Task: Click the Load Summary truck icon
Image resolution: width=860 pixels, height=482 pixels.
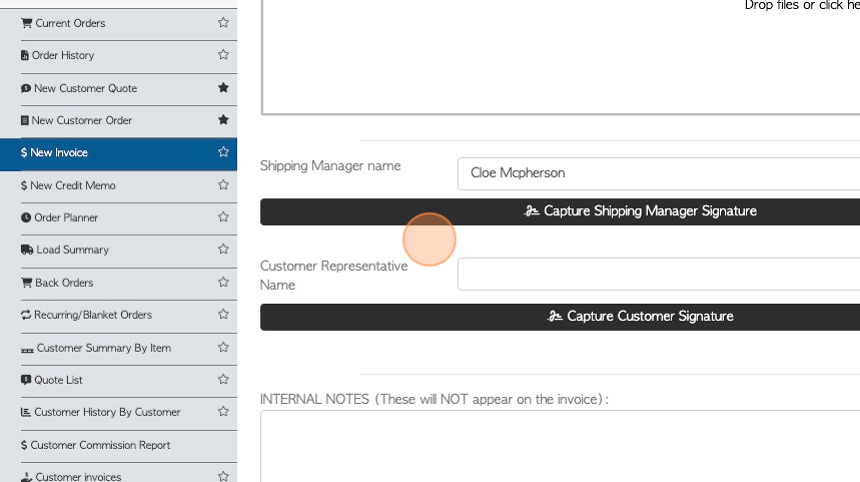Action: coord(27,250)
